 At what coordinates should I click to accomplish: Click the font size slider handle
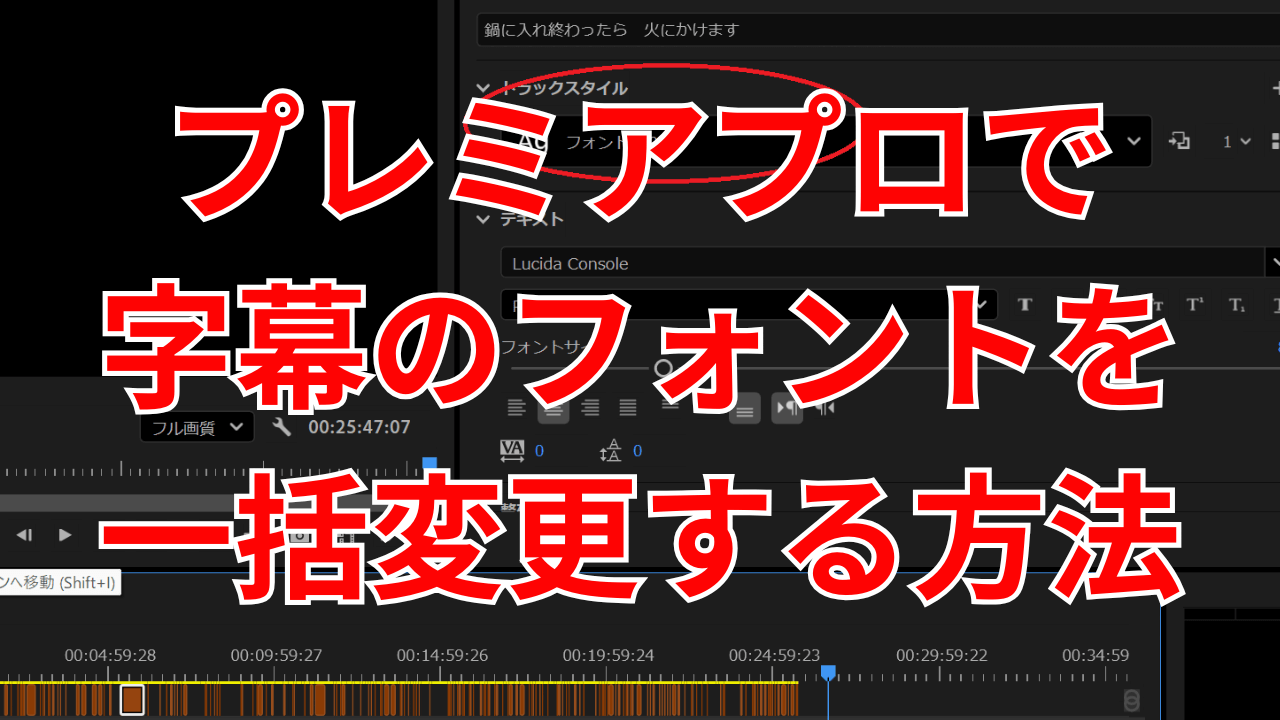(x=663, y=368)
